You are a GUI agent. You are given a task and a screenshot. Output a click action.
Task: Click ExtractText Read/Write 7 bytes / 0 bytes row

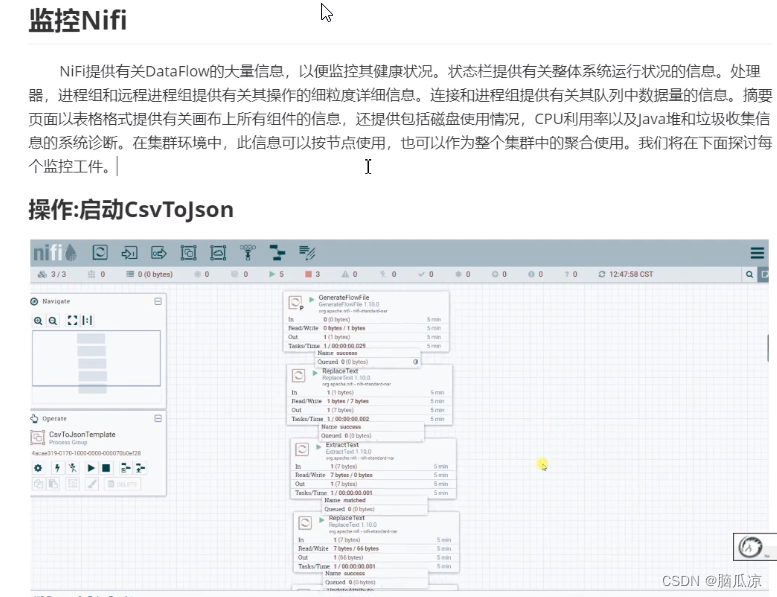(x=373, y=475)
